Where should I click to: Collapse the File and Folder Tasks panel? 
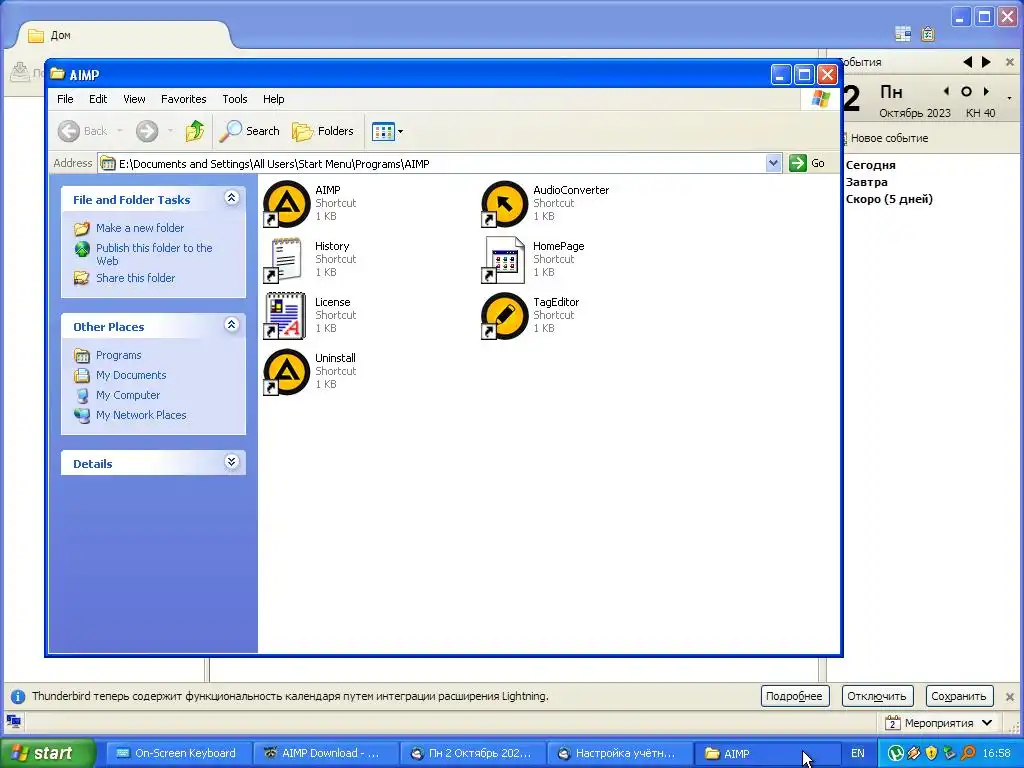(x=231, y=198)
